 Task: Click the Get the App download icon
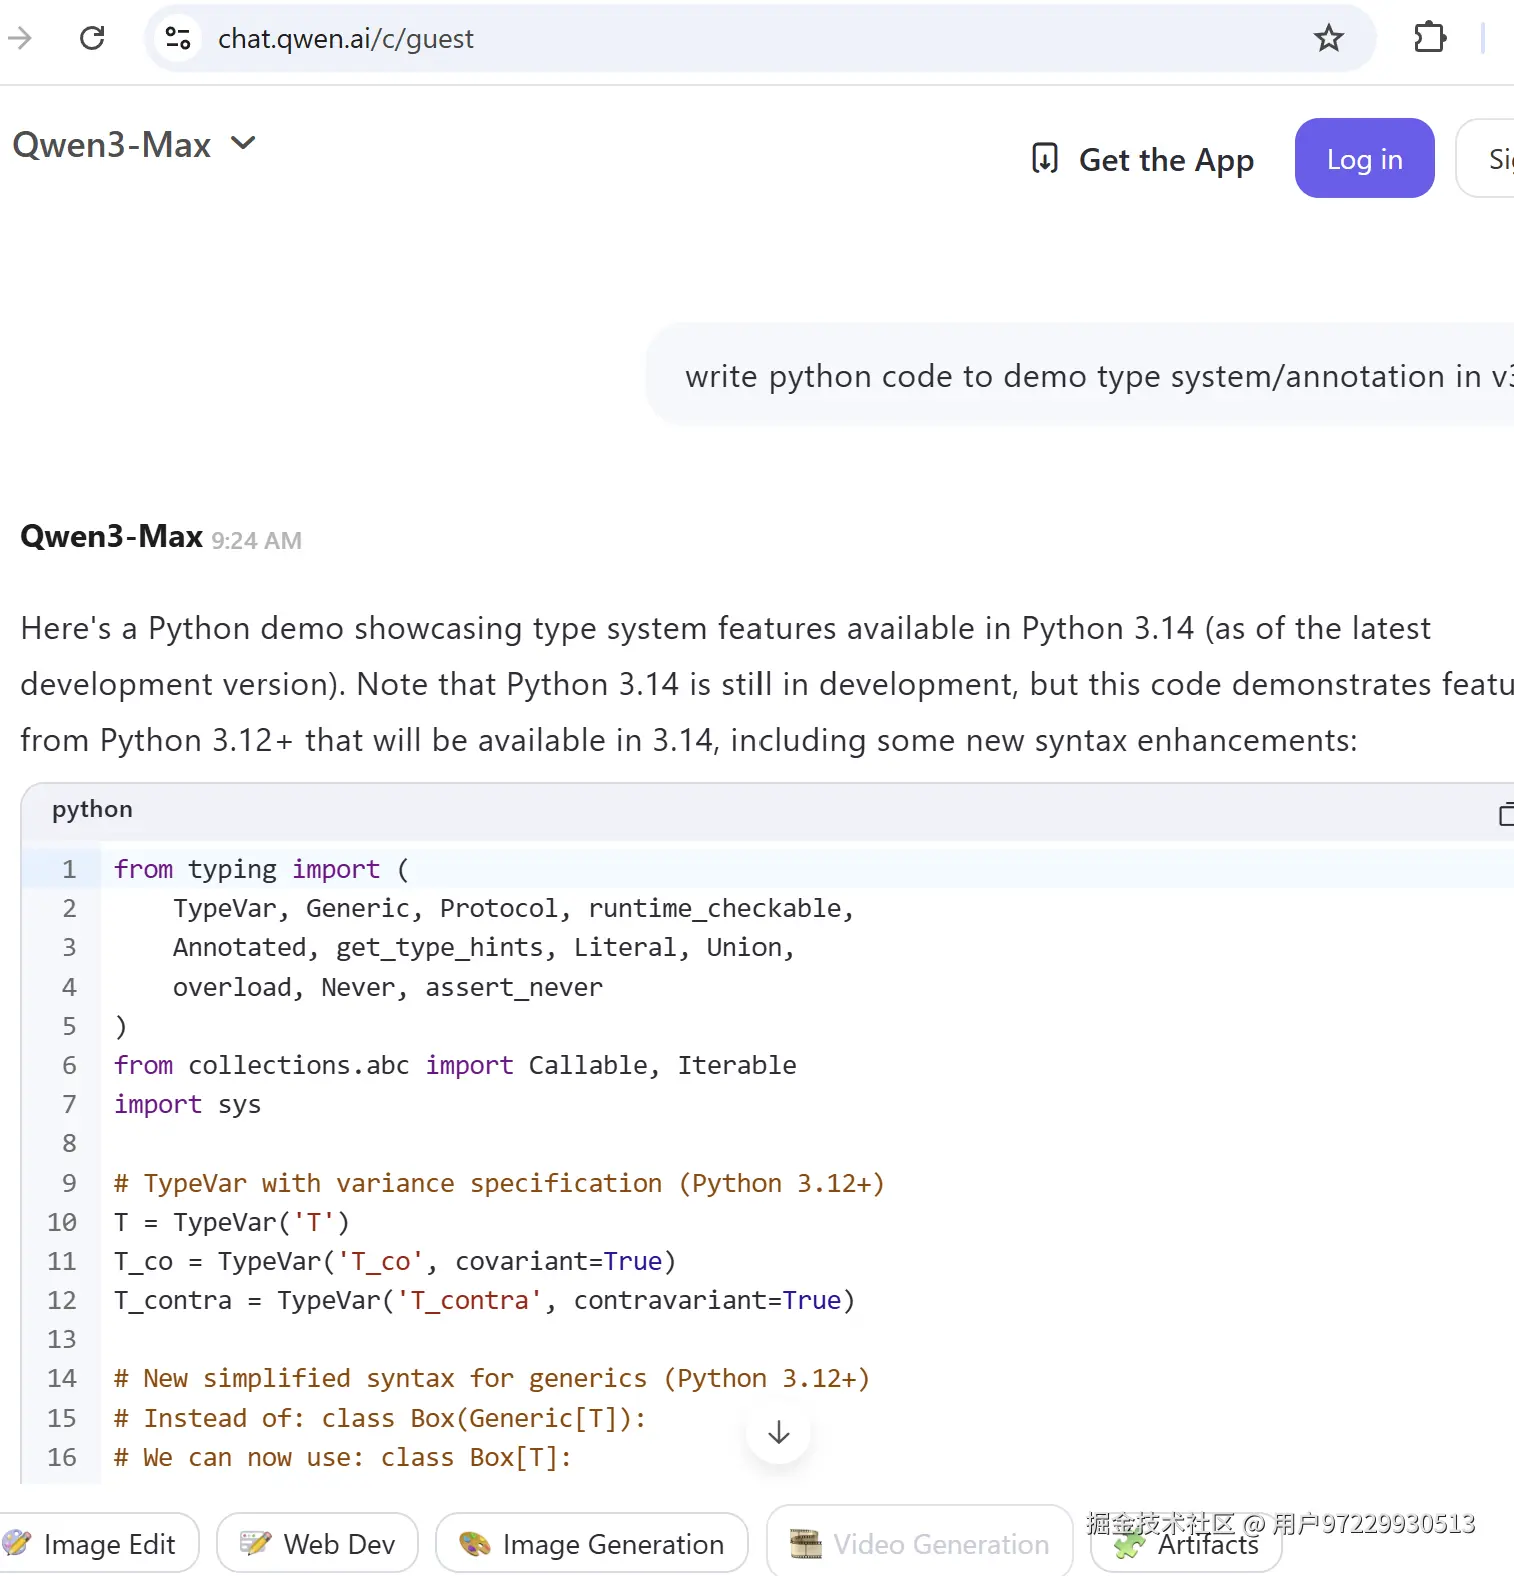1044,159
